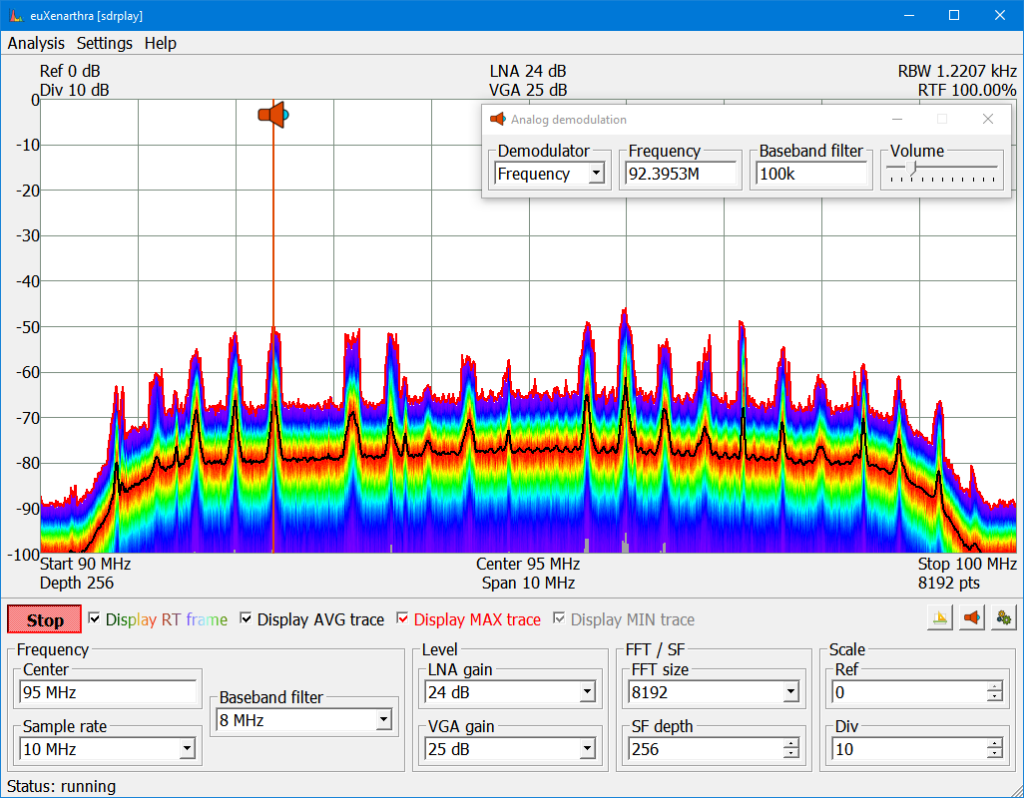
Task: Click 'Depth 256' label
Action: coord(77,583)
